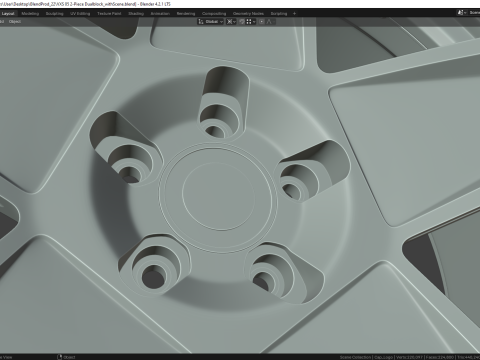480x360 pixels.
Task: Click the Verts count in status bar
Action: tap(410, 357)
